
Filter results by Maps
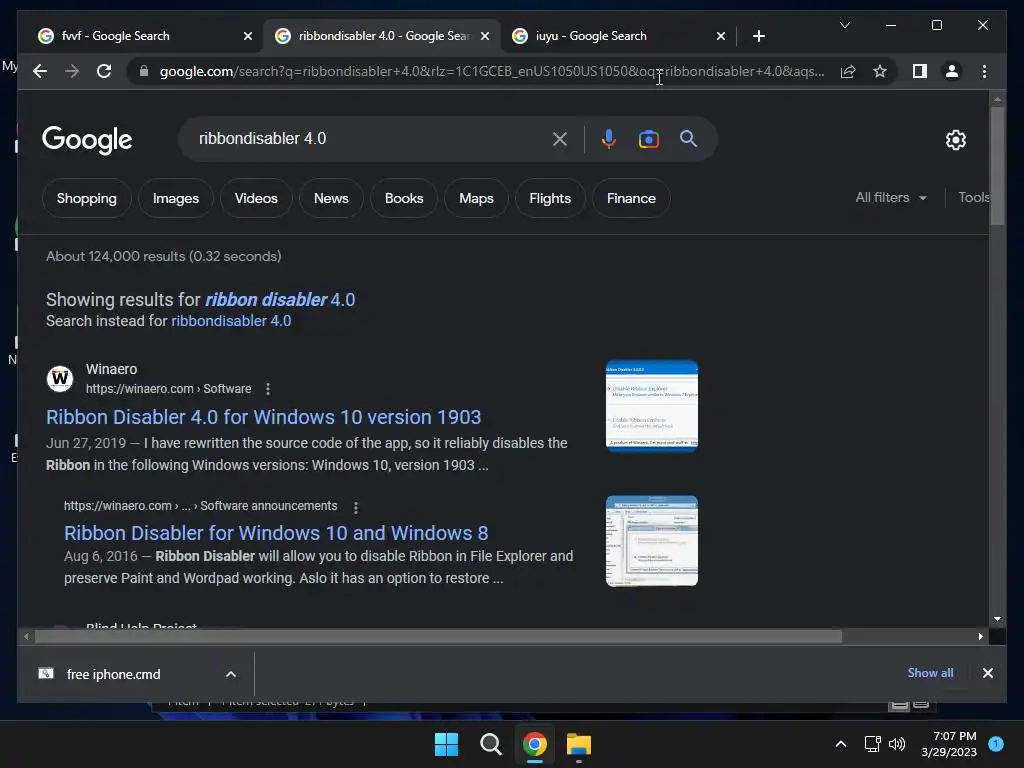pyautogui.click(x=476, y=198)
